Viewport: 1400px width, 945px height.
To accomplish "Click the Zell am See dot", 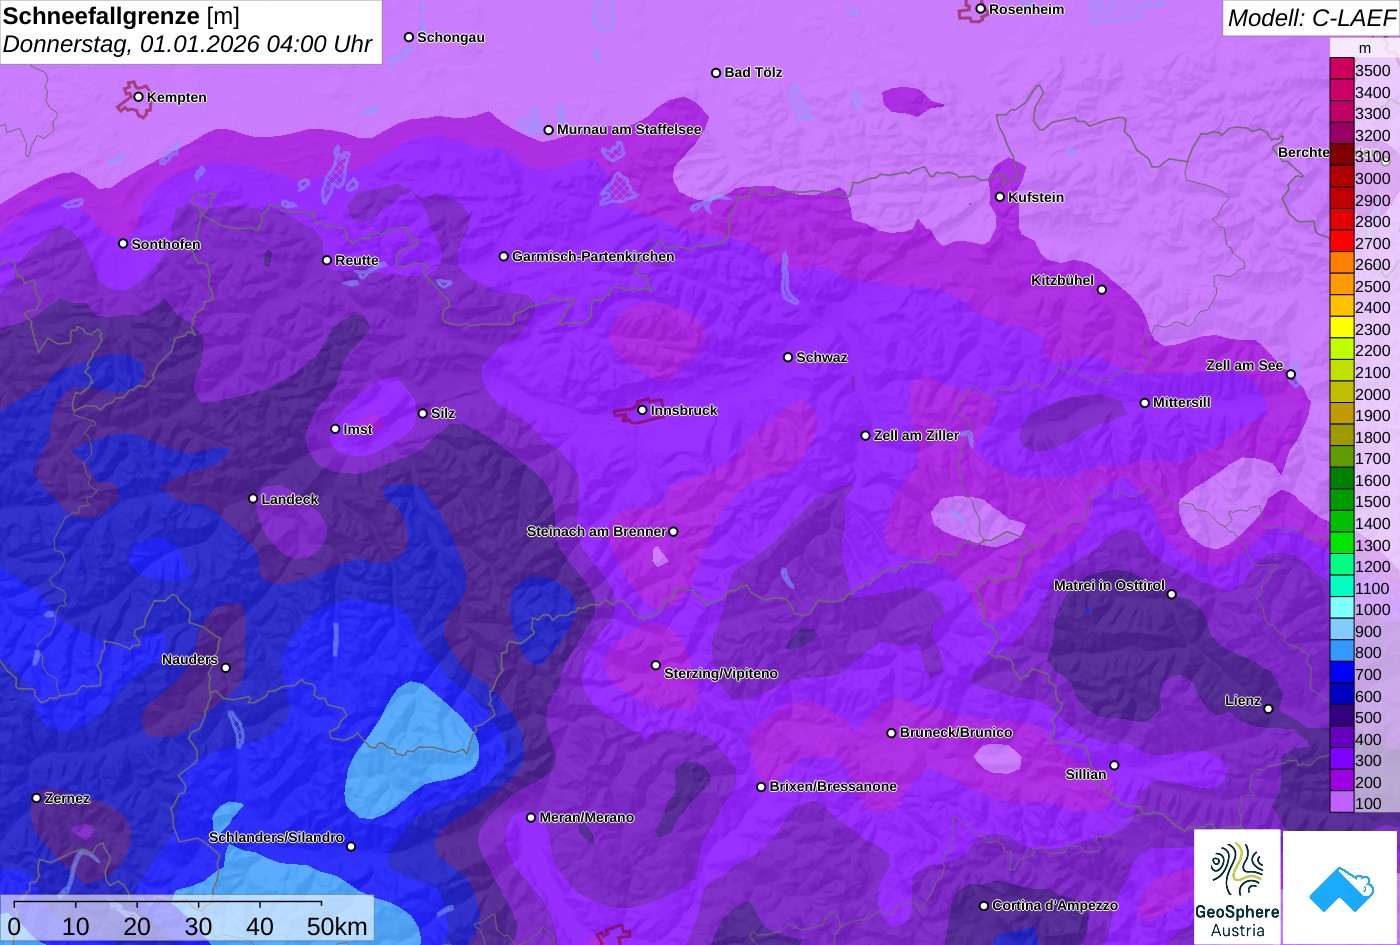I will [1291, 375].
